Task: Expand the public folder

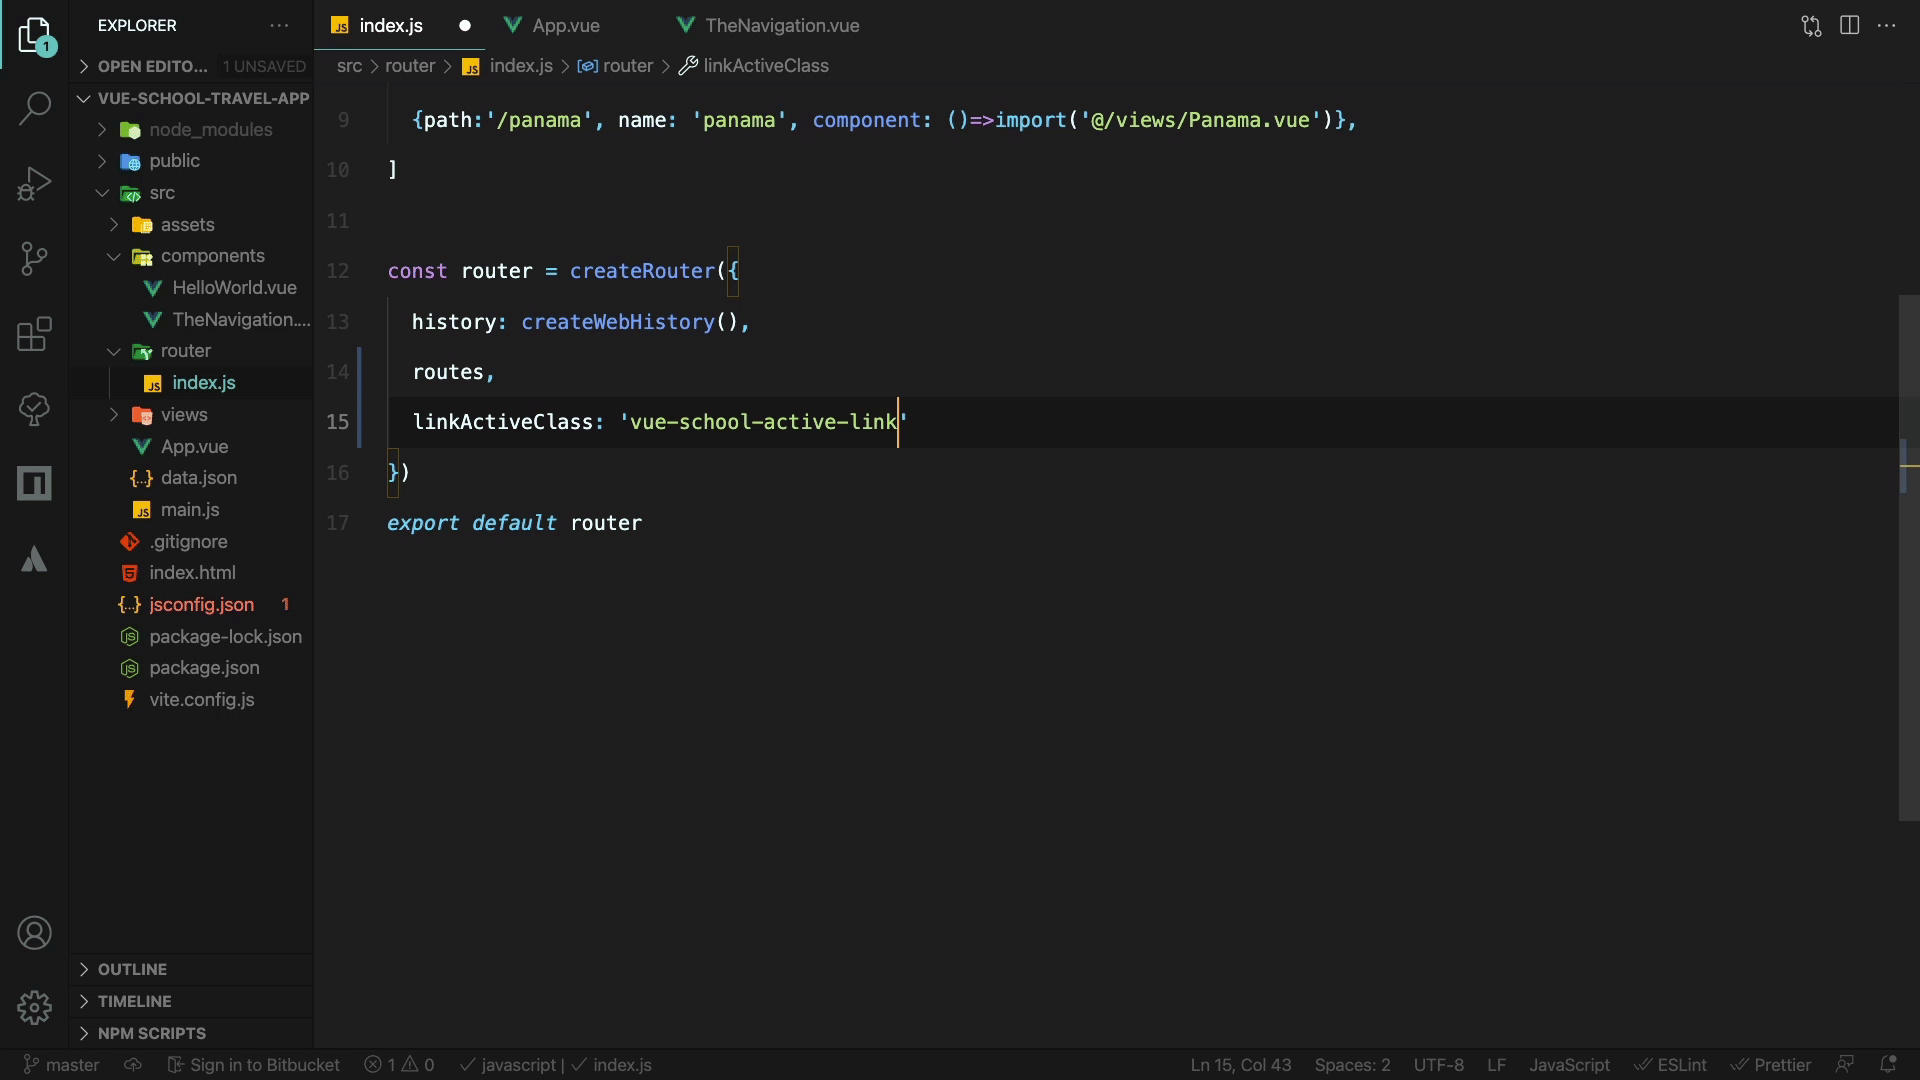Action: point(192,161)
